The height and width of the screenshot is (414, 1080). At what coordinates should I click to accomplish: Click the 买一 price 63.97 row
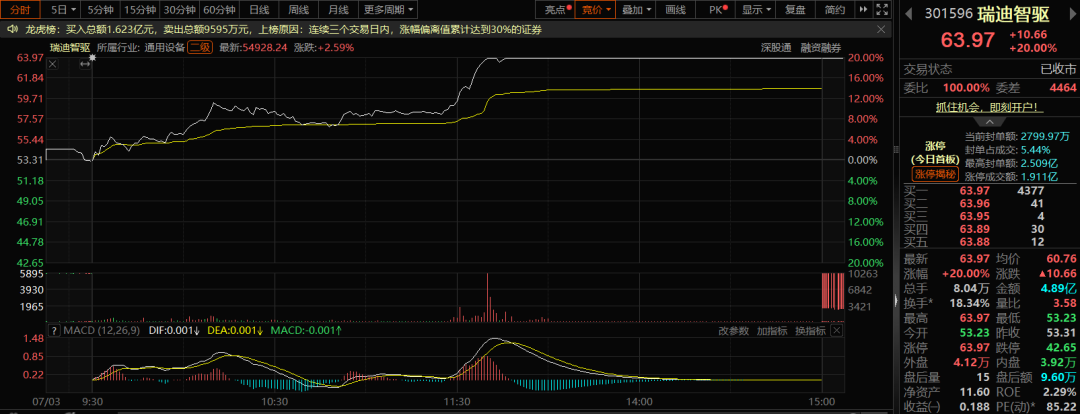tap(990, 191)
